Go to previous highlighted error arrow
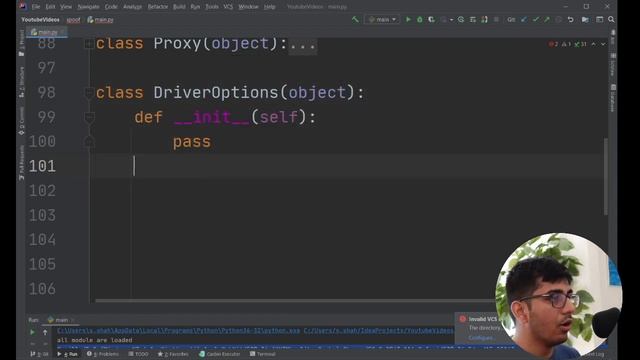 593,44
